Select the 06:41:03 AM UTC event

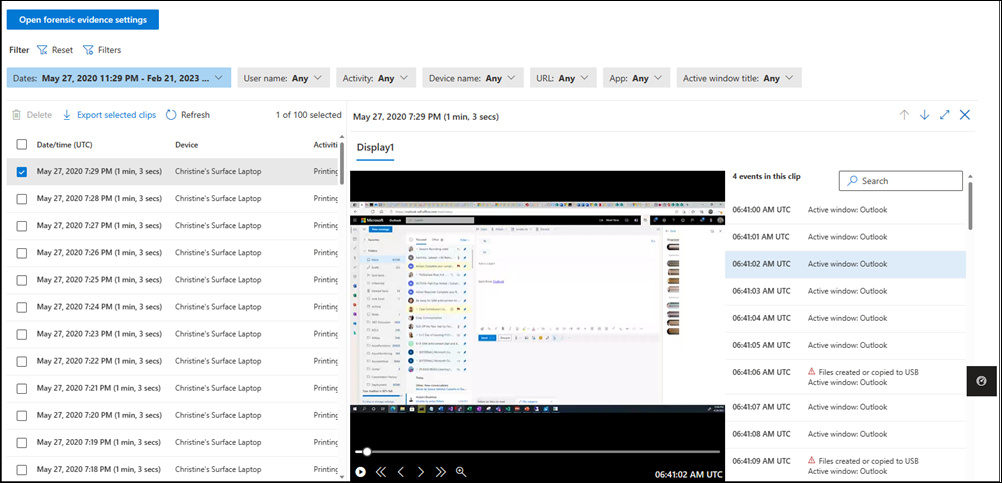click(845, 291)
